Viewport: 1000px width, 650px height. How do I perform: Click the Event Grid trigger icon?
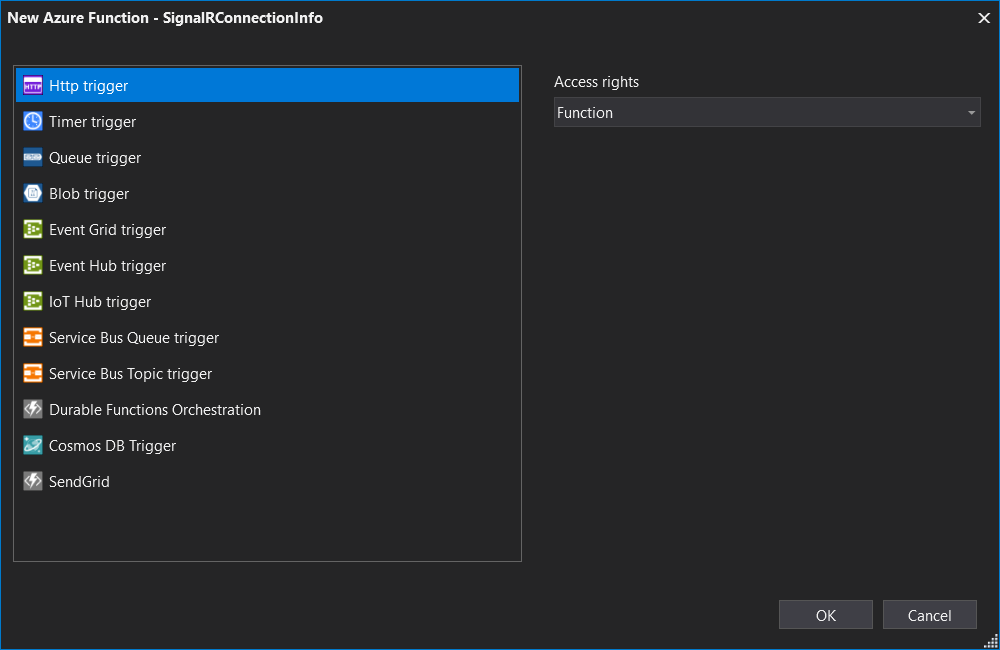(x=33, y=230)
